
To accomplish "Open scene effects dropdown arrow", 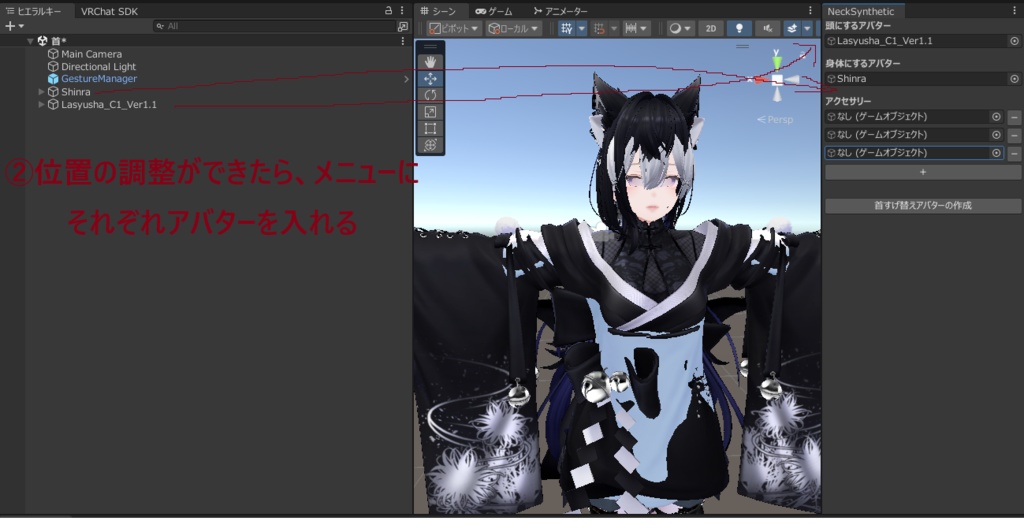I will coord(807,29).
